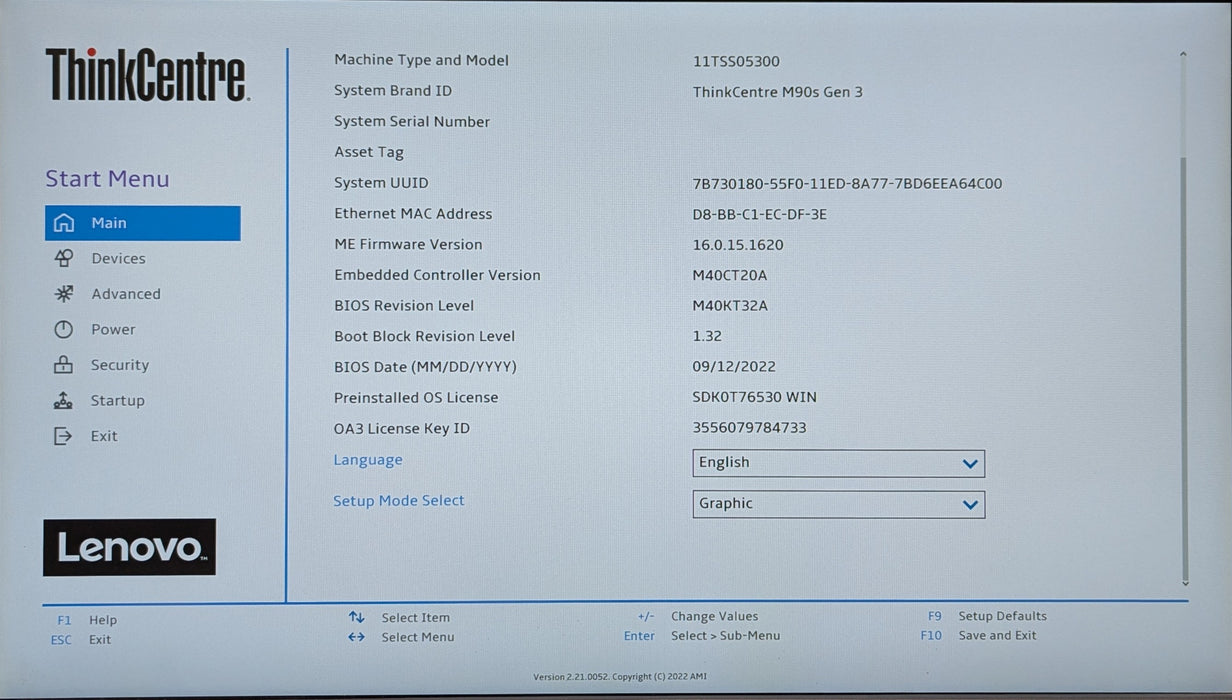Click the Graphic dropdown chevron arrow

tap(969, 505)
